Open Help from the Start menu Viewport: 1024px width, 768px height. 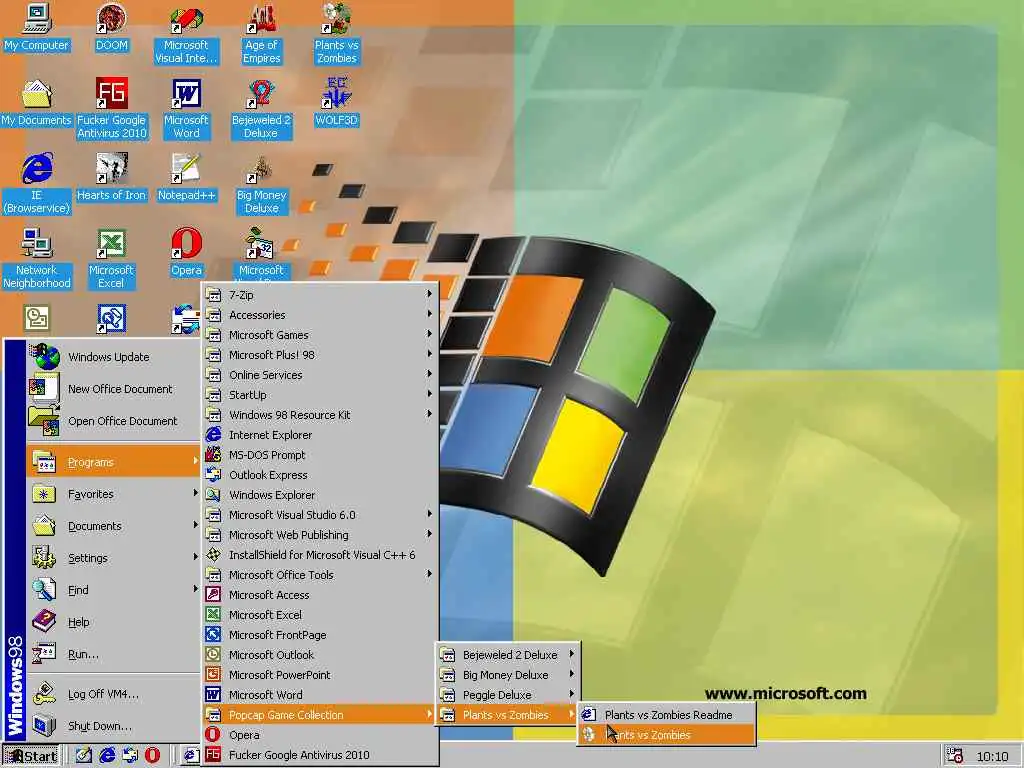pos(114,622)
